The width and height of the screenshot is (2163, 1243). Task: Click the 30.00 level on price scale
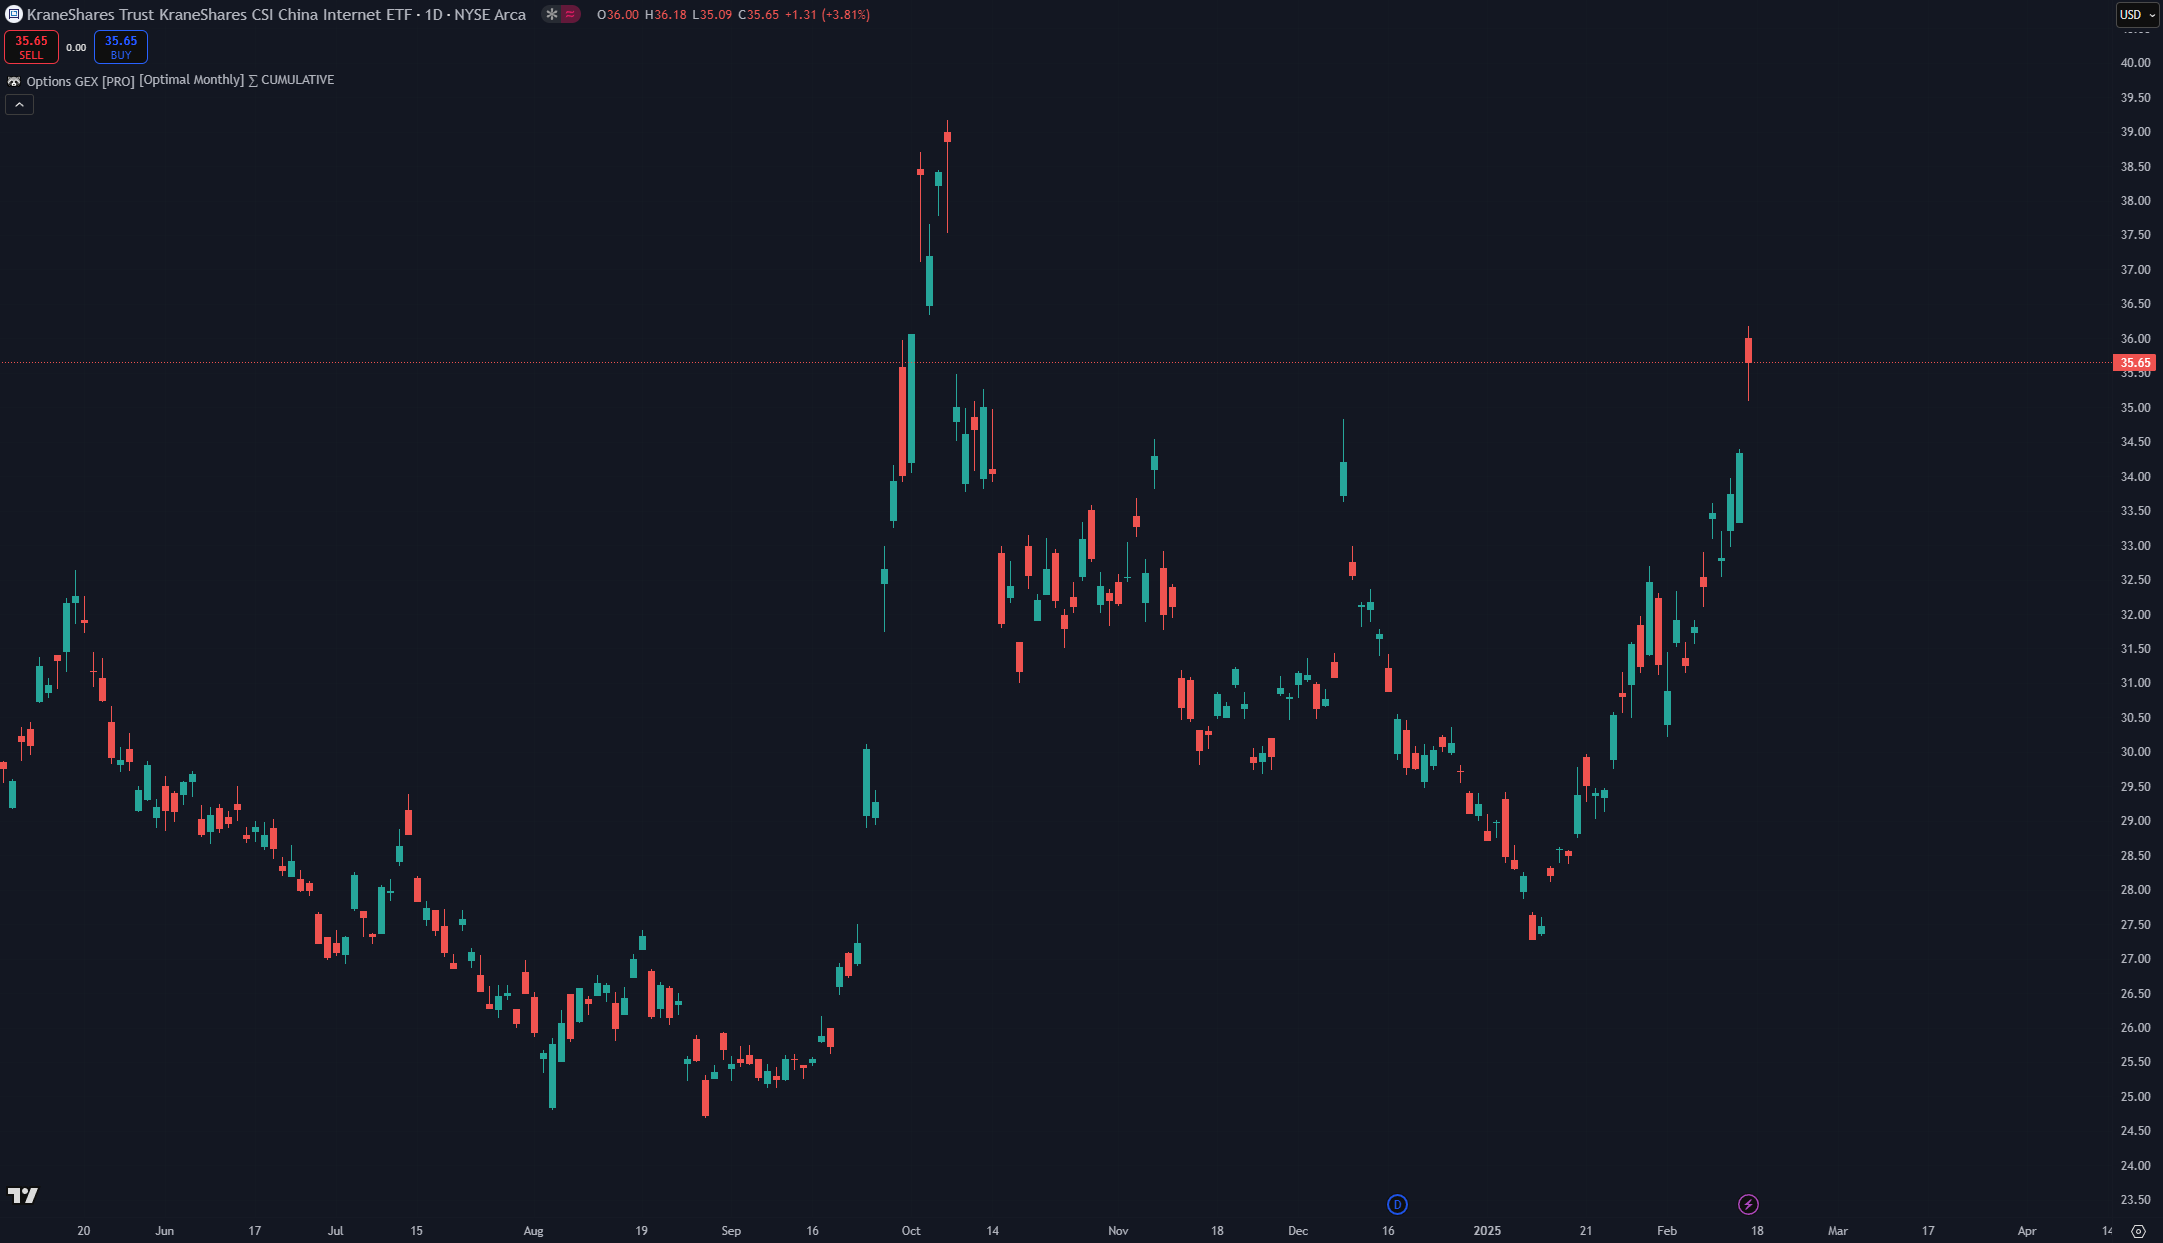(2135, 752)
